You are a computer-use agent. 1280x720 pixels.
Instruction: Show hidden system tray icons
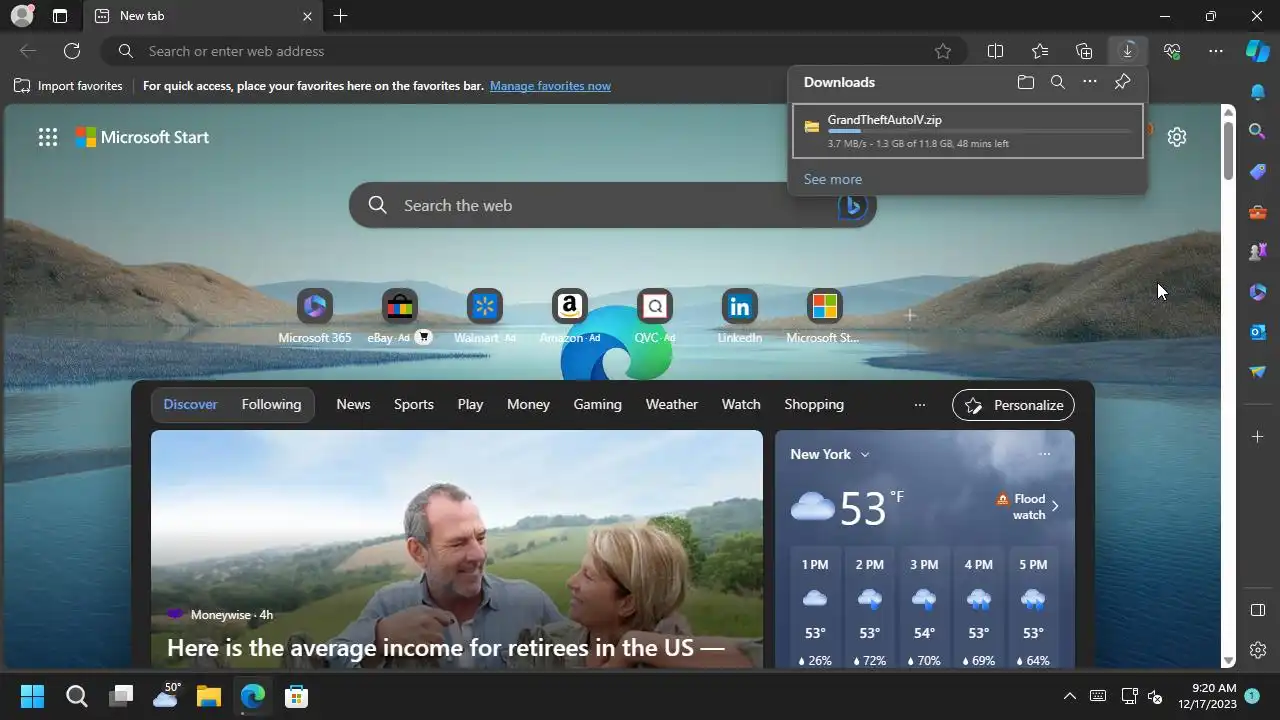1069,696
